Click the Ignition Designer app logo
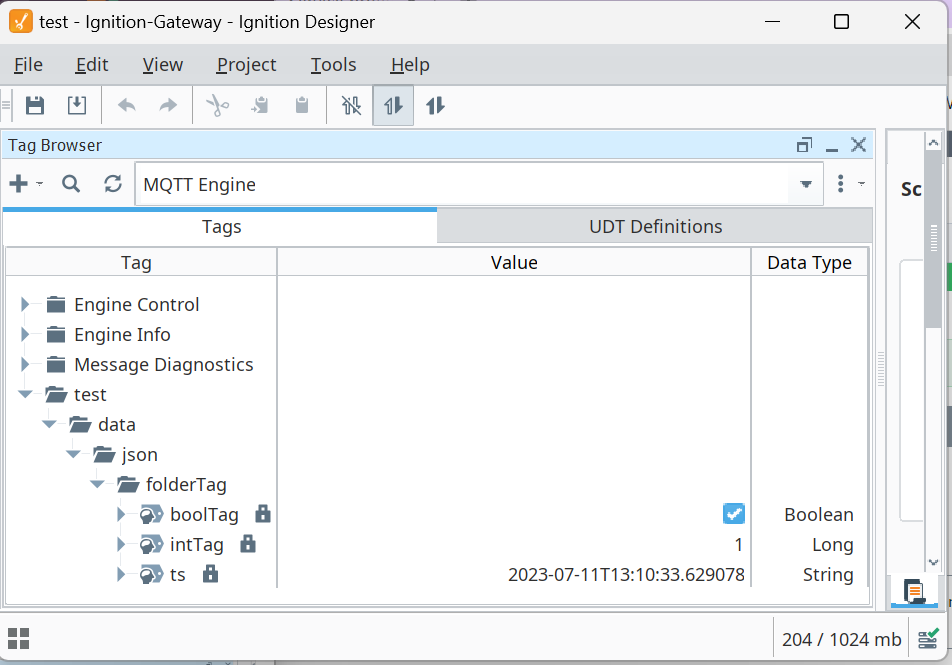Screen dimensions: 952x665 coord(21,22)
